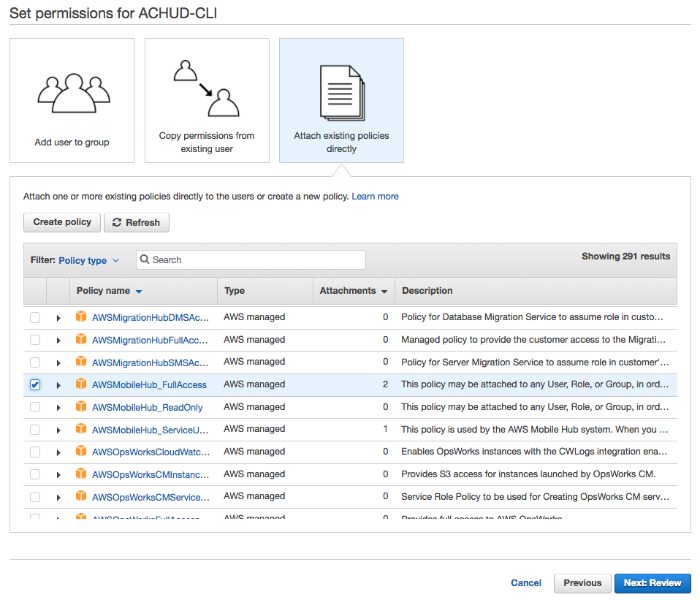
Task: Click the Create policy button
Action: click(x=62, y=222)
